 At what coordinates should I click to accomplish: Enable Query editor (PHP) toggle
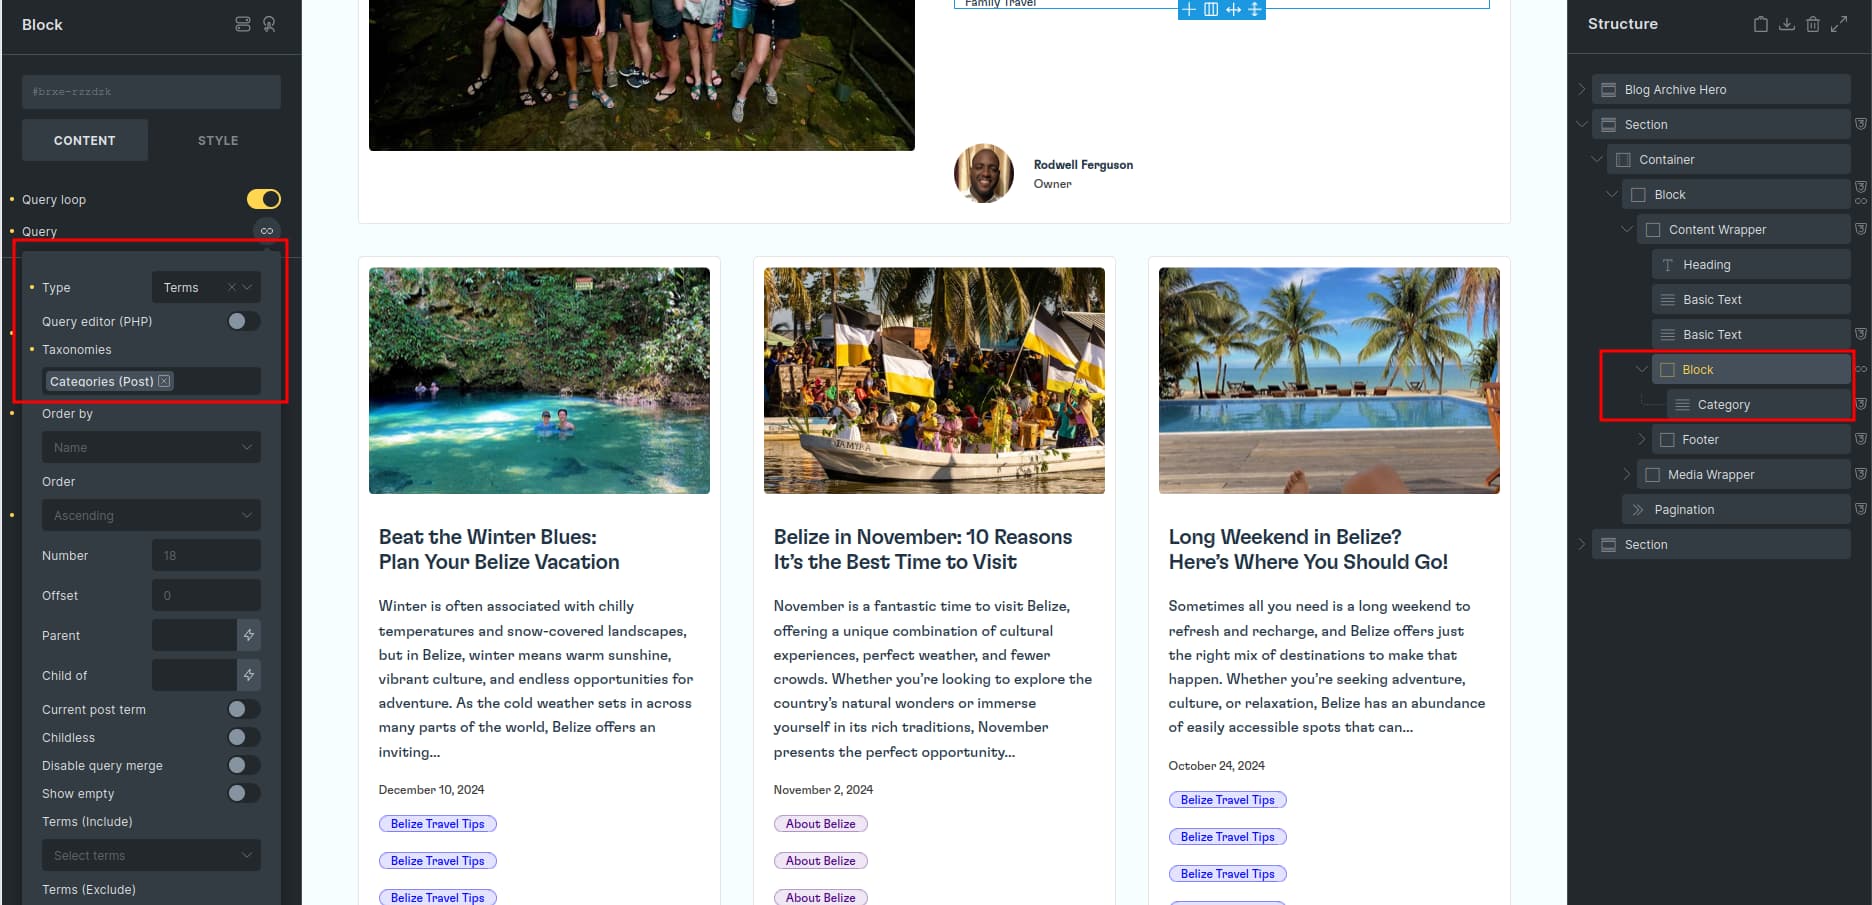pos(244,321)
